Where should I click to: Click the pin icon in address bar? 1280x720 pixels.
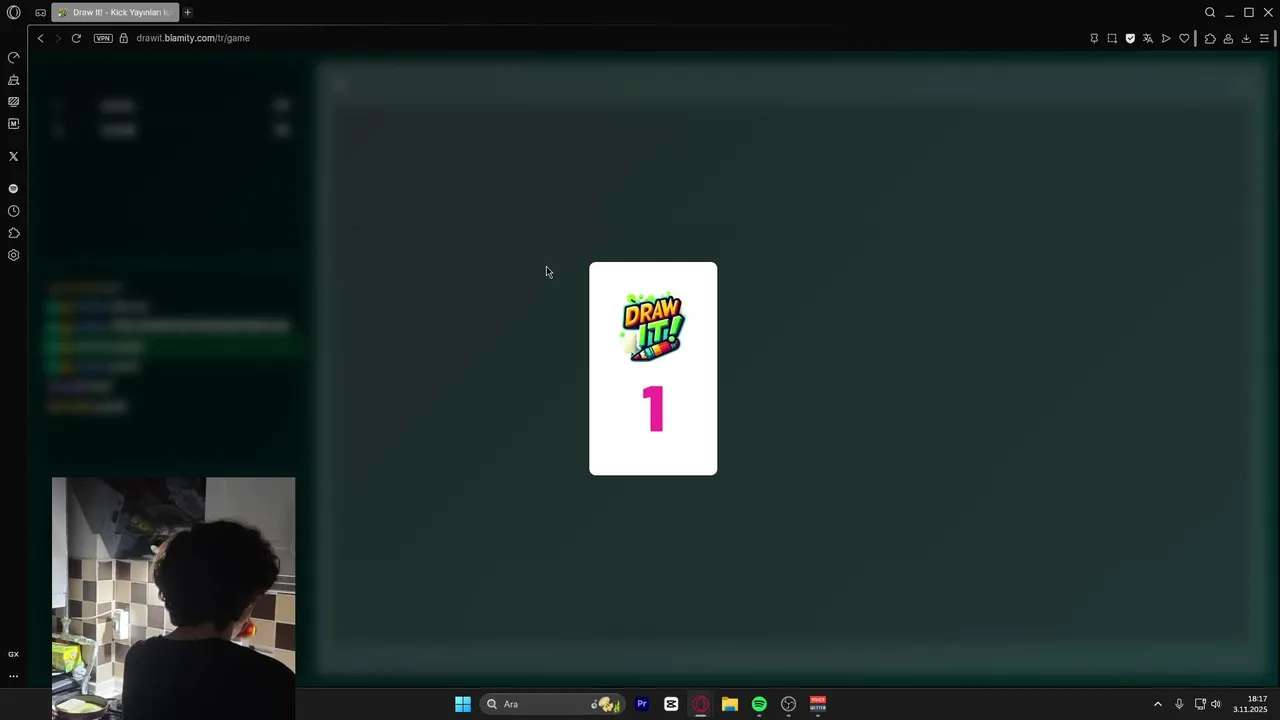[1094, 38]
